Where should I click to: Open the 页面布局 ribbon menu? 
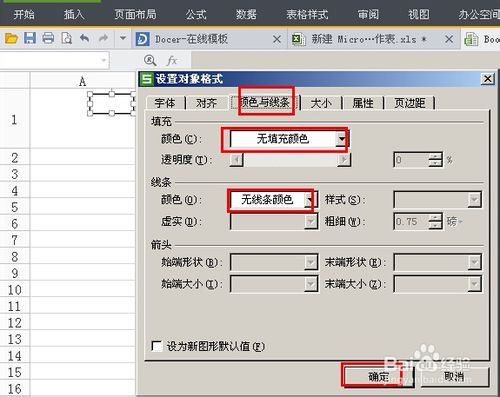coord(135,14)
